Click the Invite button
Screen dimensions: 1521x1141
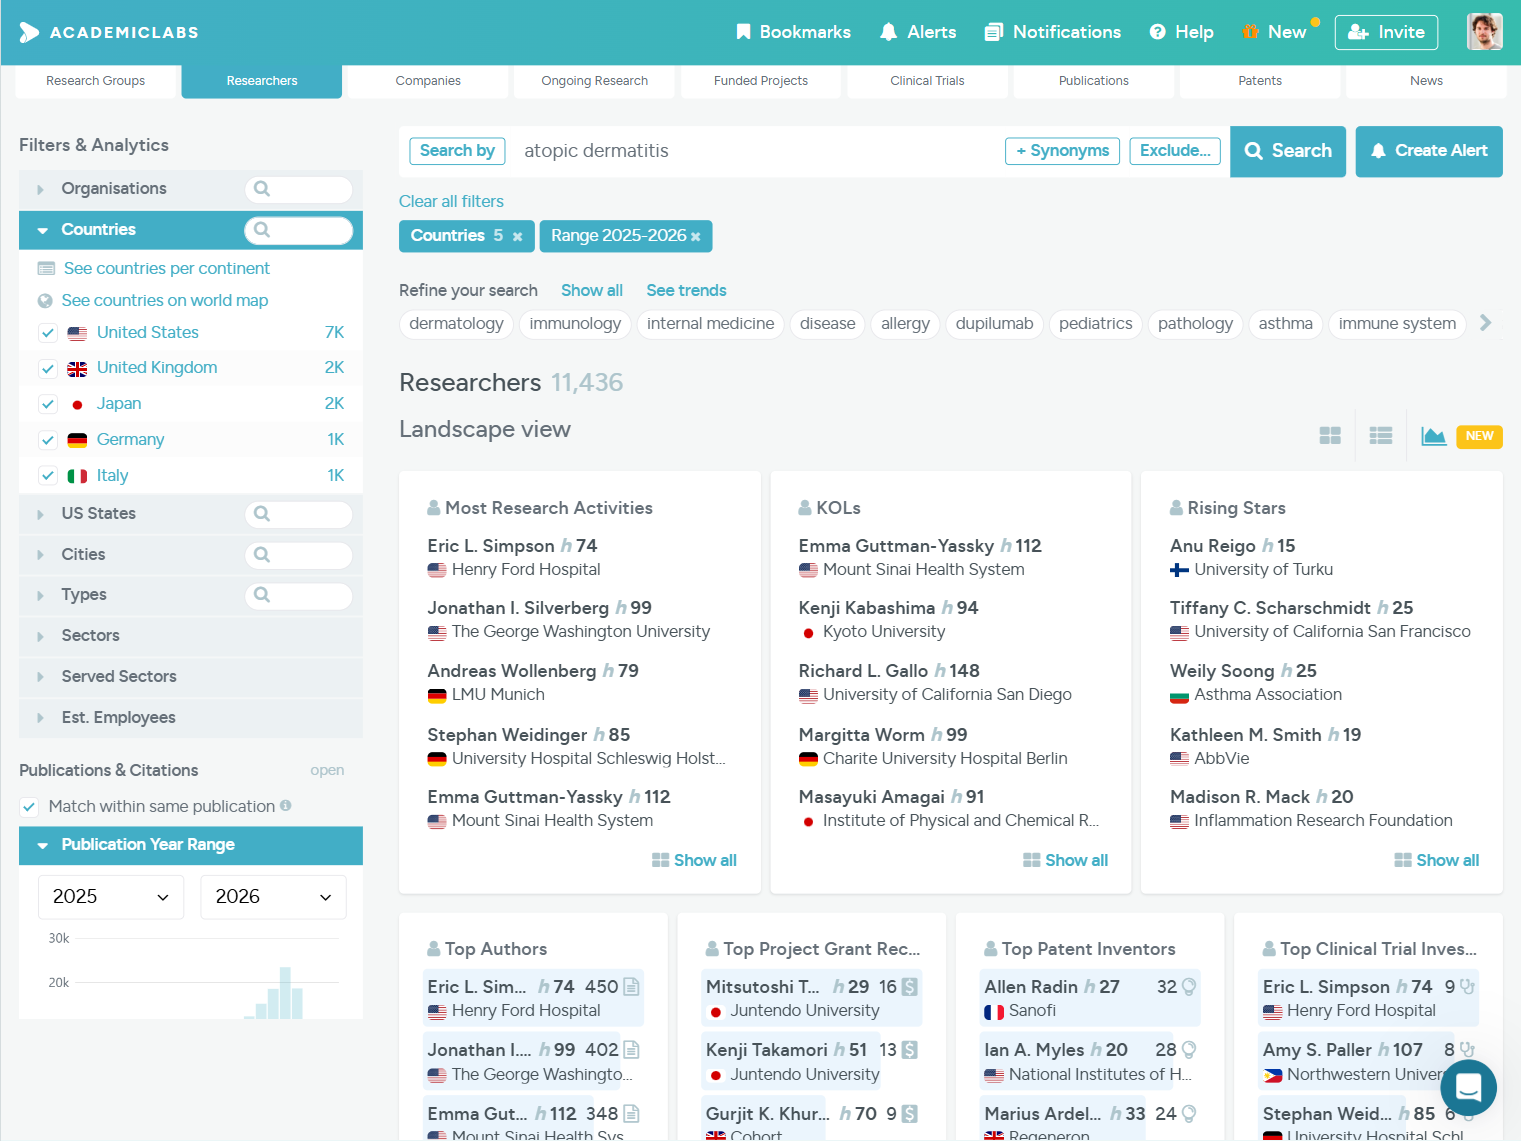pyautogui.click(x=1386, y=32)
